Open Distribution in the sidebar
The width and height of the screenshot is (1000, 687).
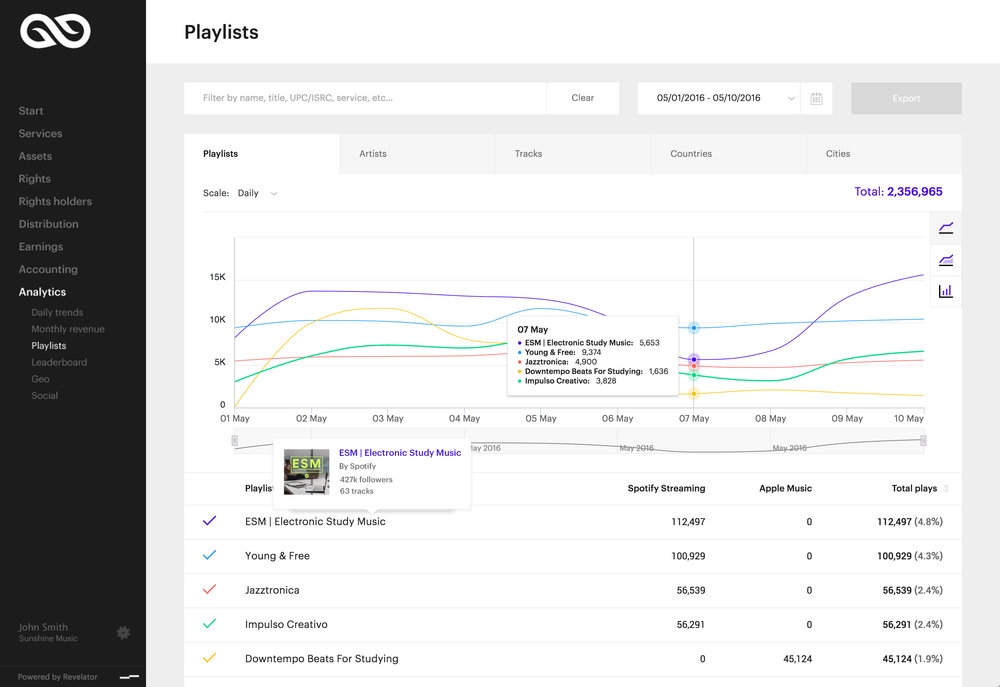(48, 224)
